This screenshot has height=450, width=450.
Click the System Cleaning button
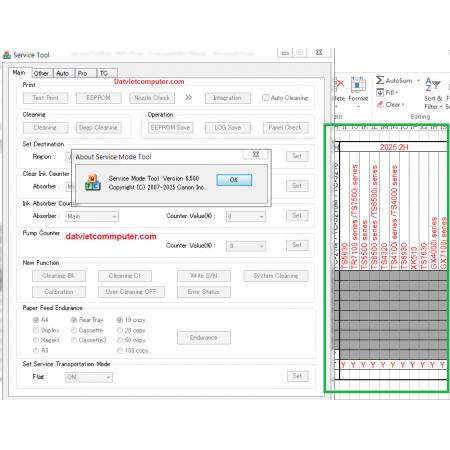pos(276,276)
